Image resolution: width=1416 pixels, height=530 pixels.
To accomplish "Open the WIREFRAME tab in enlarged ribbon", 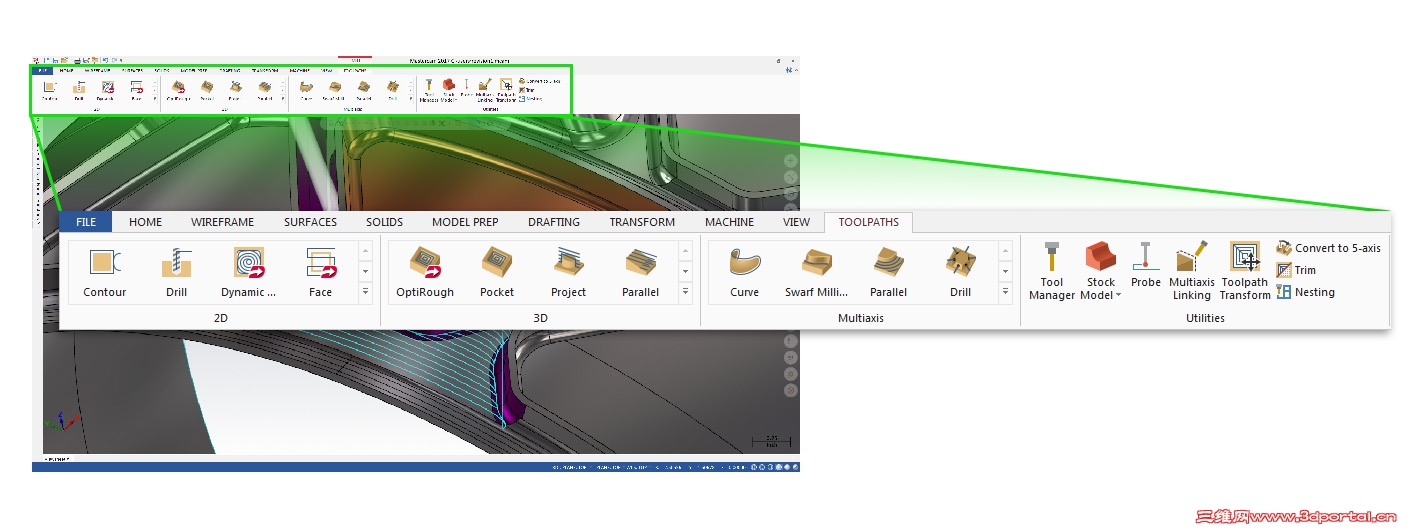I will pyautogui.click(x=222, y=222).
